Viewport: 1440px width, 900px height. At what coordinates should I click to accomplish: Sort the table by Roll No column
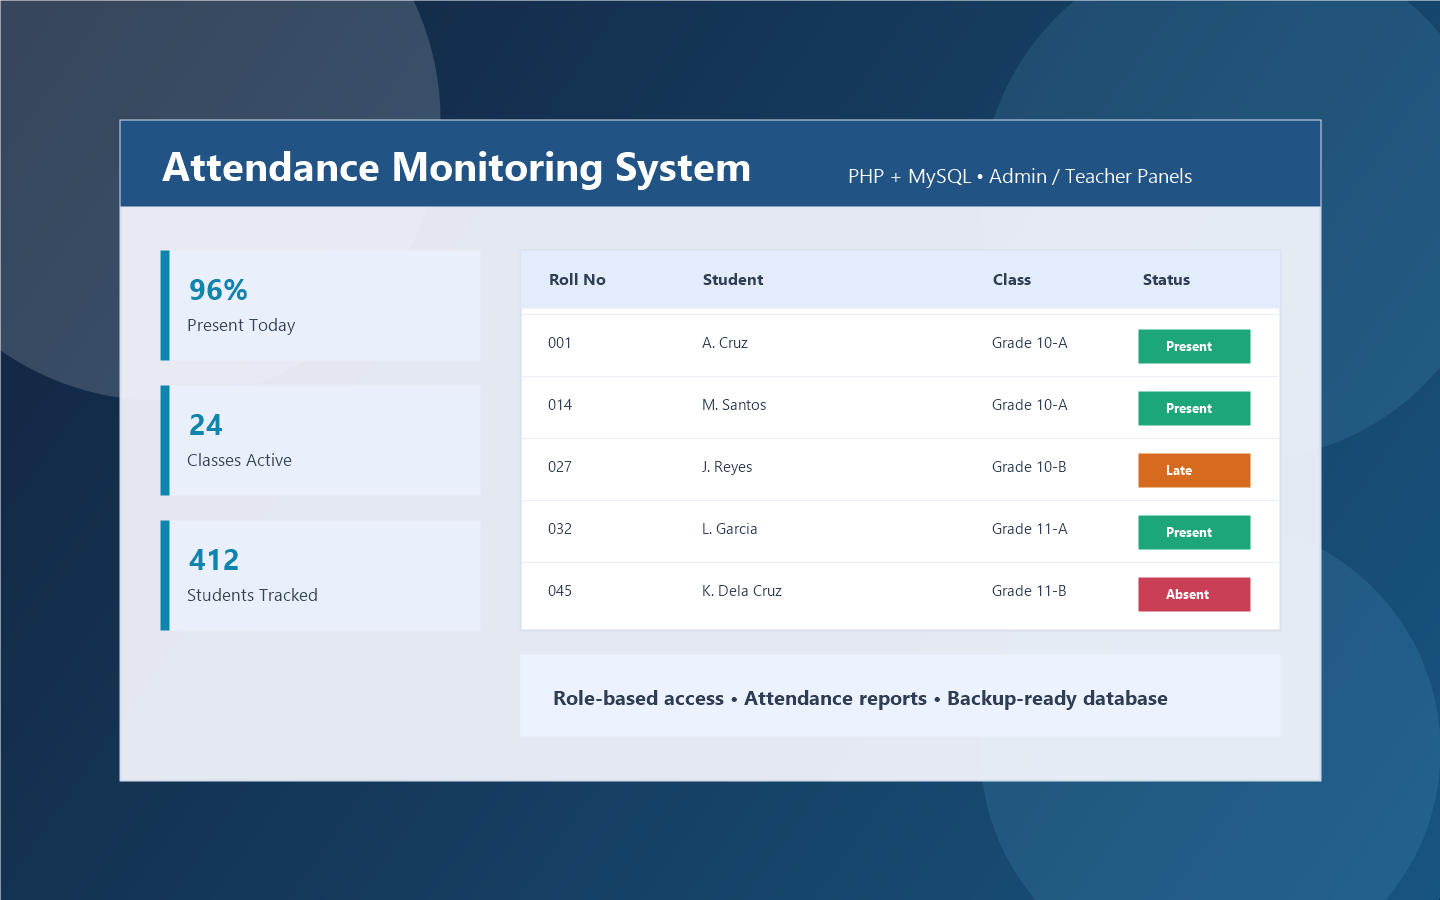(x=576, y=280)
